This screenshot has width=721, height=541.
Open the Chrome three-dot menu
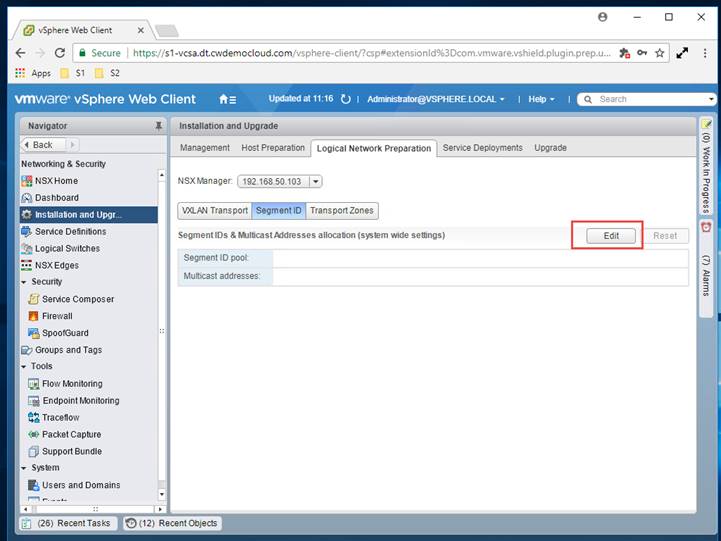pos(705,53)
